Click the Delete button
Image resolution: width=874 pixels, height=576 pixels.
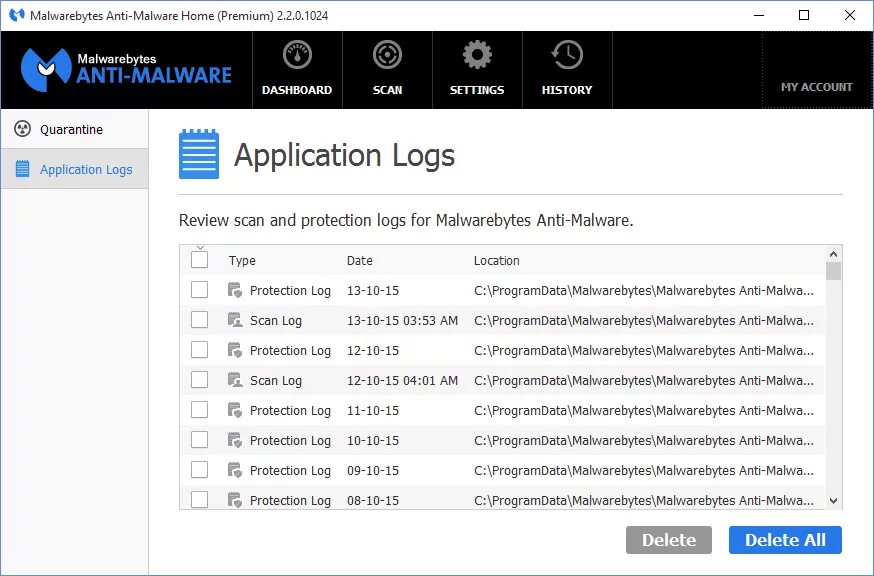pyautogui.click(x=668, y=540)
